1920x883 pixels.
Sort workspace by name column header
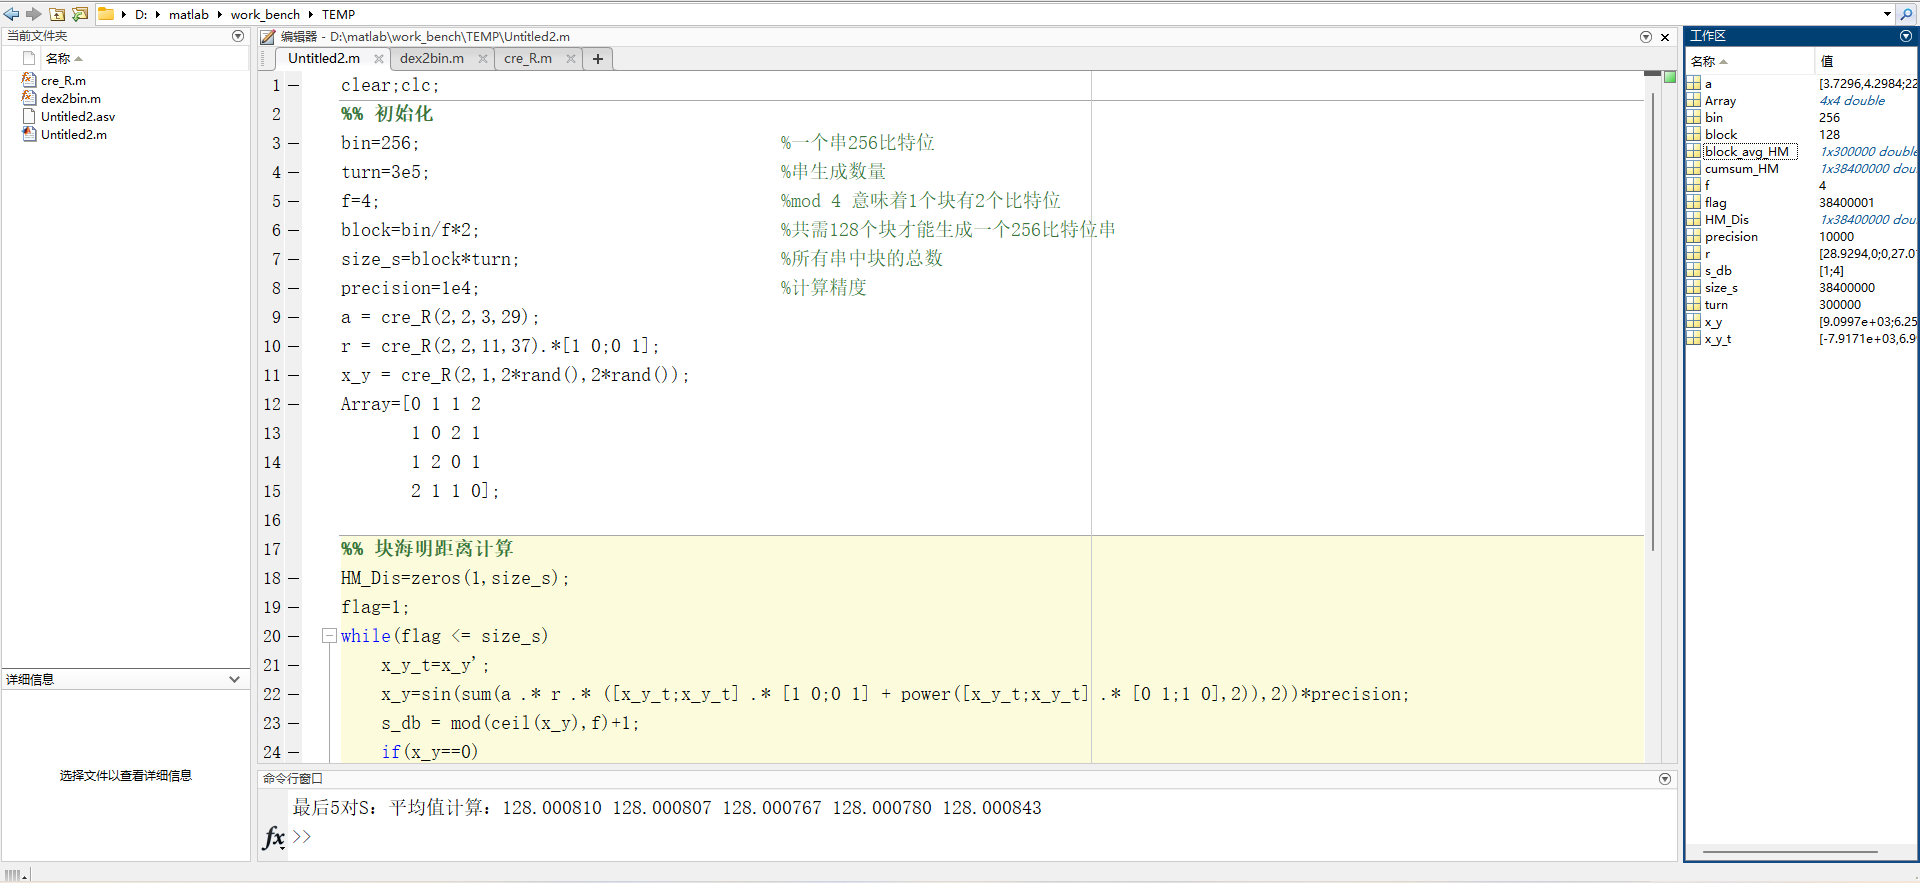coord(1749,61)
